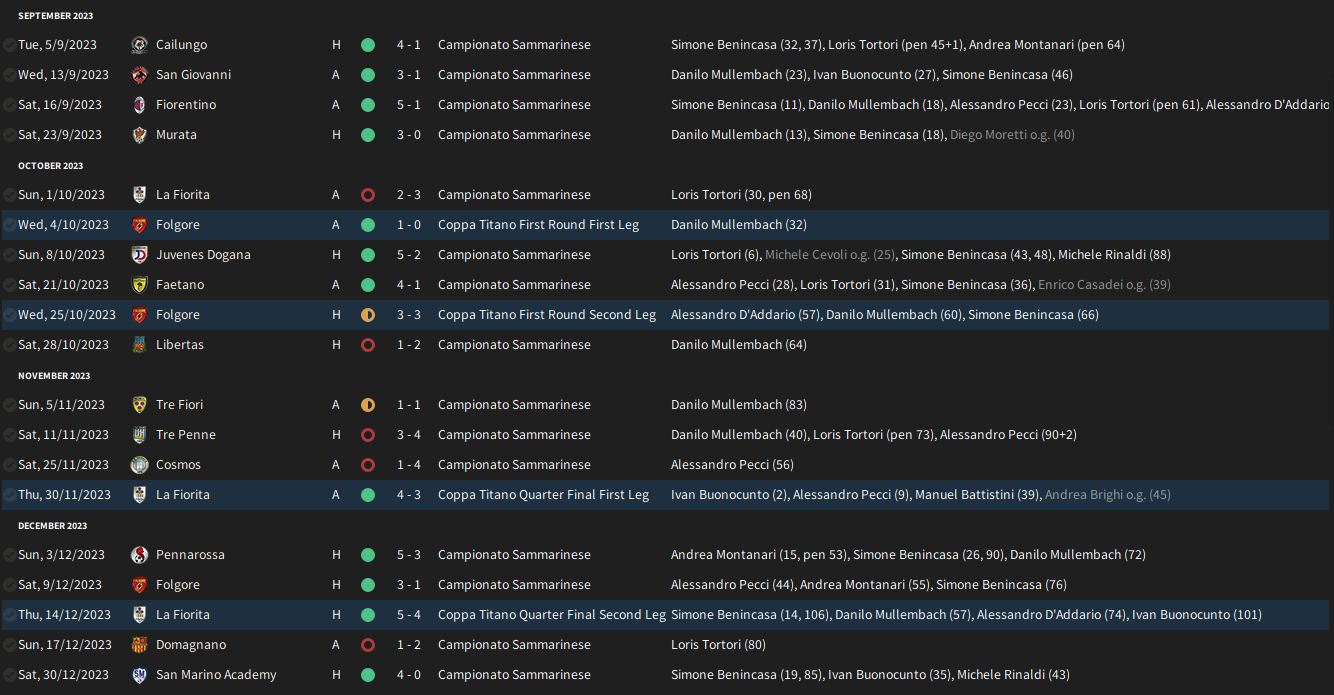Toggle the tick beside Sat, 30/12/2023 fixture

pos(9,675)
